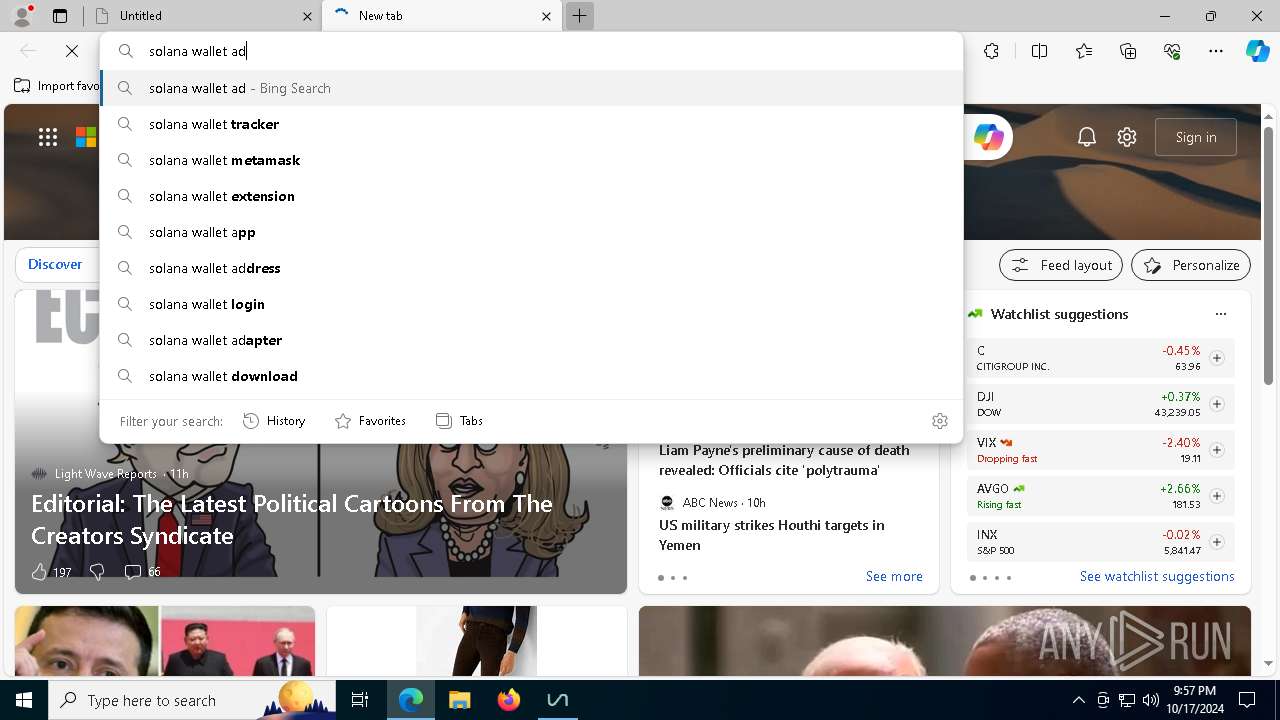Open Settings and more ellipsis menu
This screenshot has width=1280, height=720.
pyautogui.click(x=1216, y=51)
